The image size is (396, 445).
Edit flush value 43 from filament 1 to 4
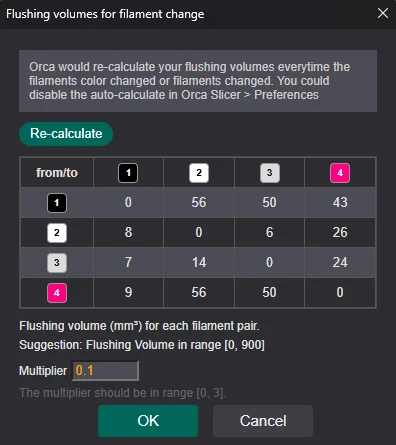[x=340, y=202]
